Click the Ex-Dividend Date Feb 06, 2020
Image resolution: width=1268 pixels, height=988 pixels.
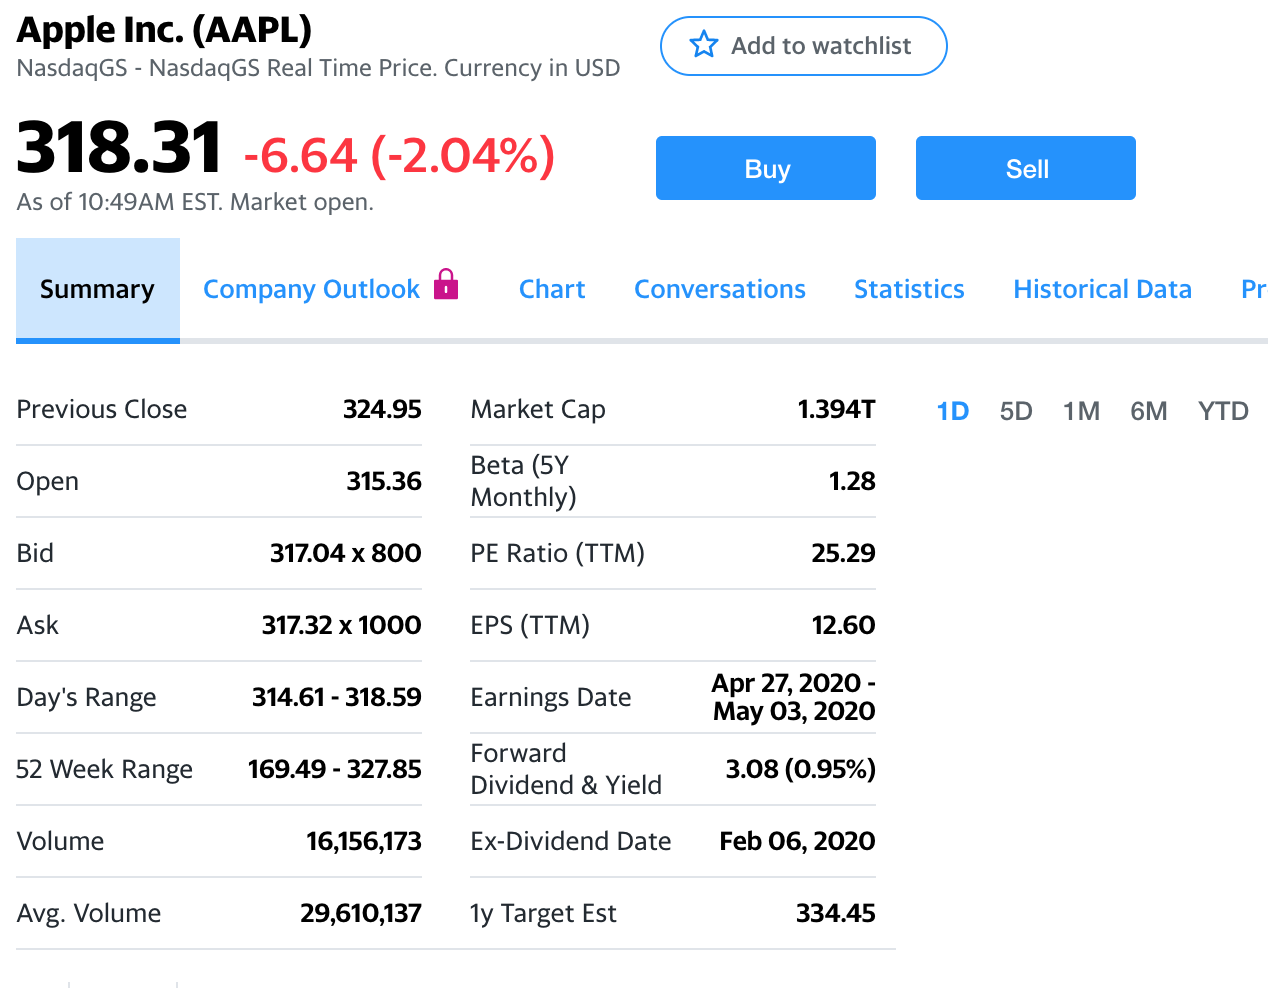[x=797, y=841]
